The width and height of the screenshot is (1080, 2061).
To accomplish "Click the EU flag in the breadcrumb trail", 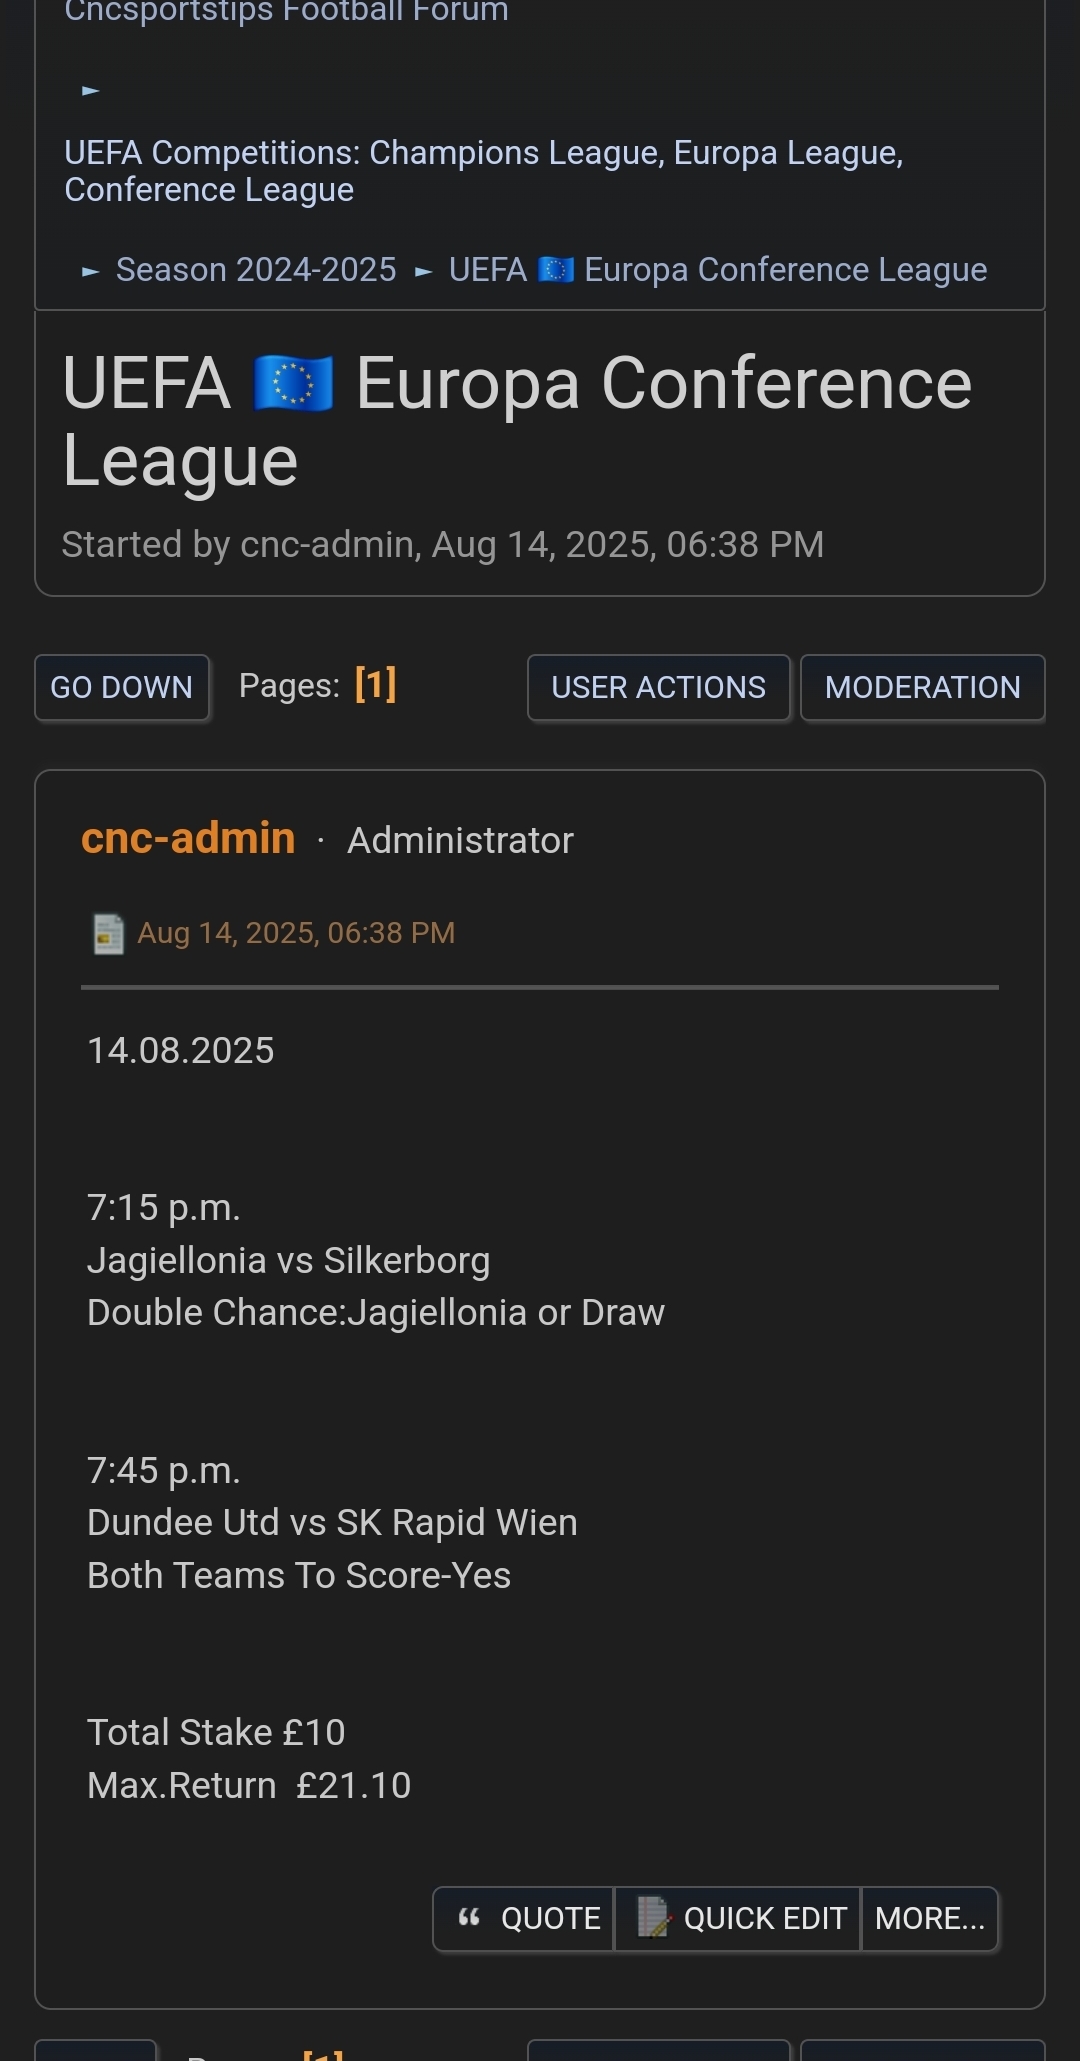I will click(556, 270).
